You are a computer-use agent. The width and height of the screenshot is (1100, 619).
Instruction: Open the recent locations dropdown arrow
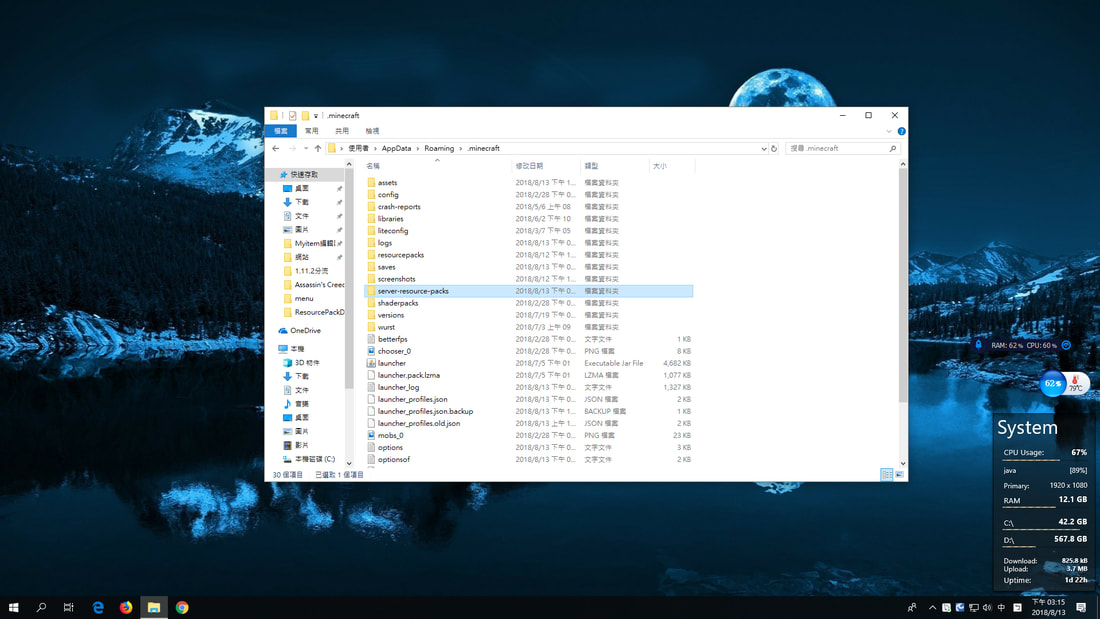[x=306, y=149]
